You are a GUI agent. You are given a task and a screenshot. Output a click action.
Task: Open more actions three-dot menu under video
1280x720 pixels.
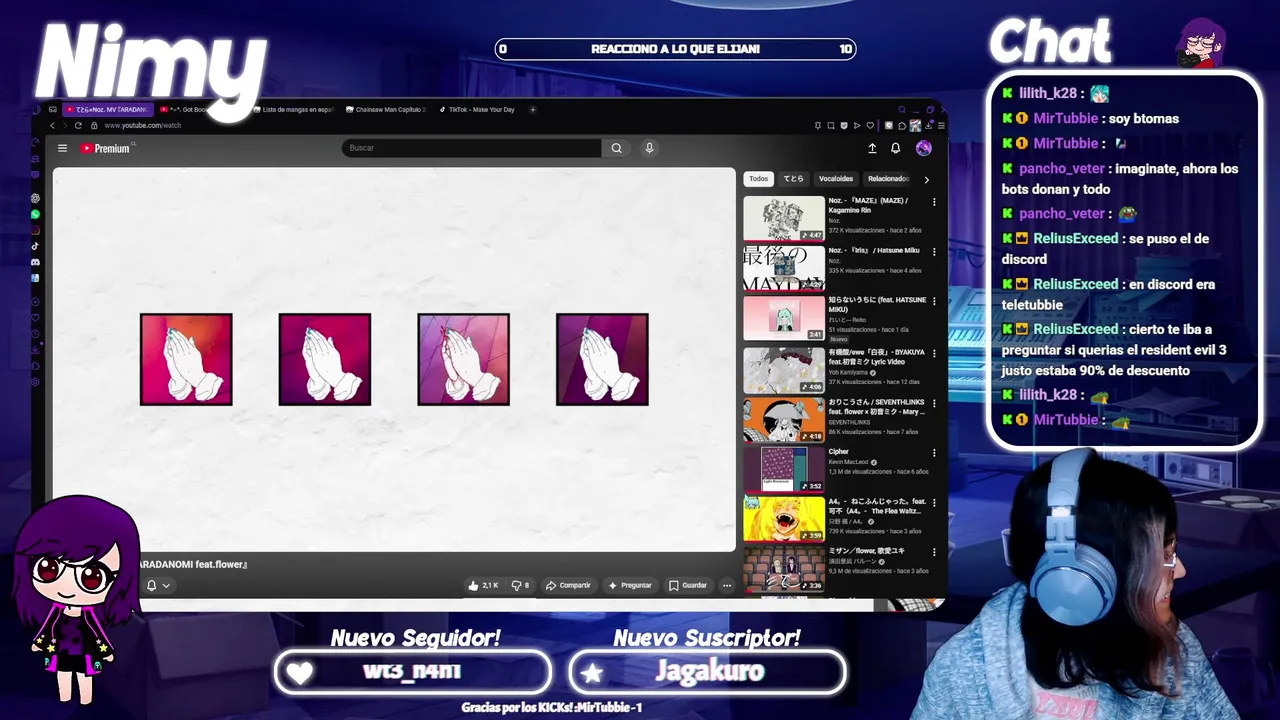tap(727, 585)
